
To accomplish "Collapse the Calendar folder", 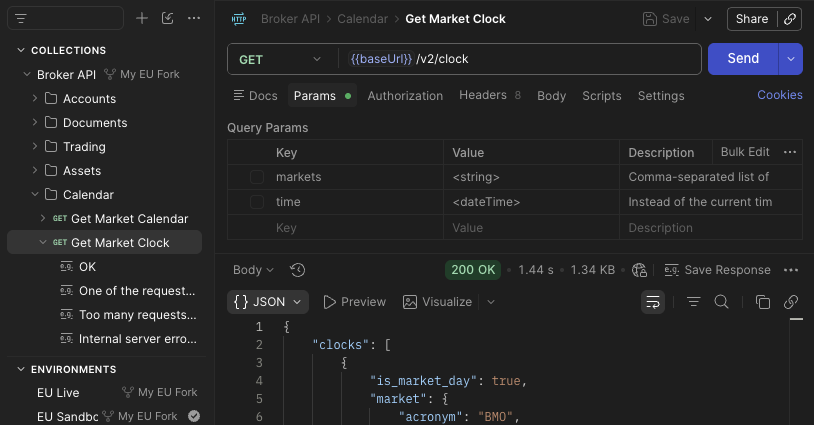I will coord(35,195).
